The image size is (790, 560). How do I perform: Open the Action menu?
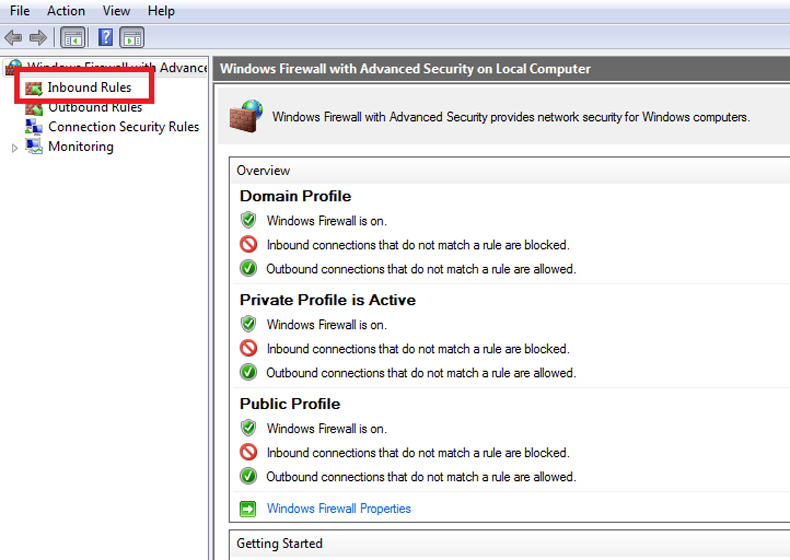point(66,11)
